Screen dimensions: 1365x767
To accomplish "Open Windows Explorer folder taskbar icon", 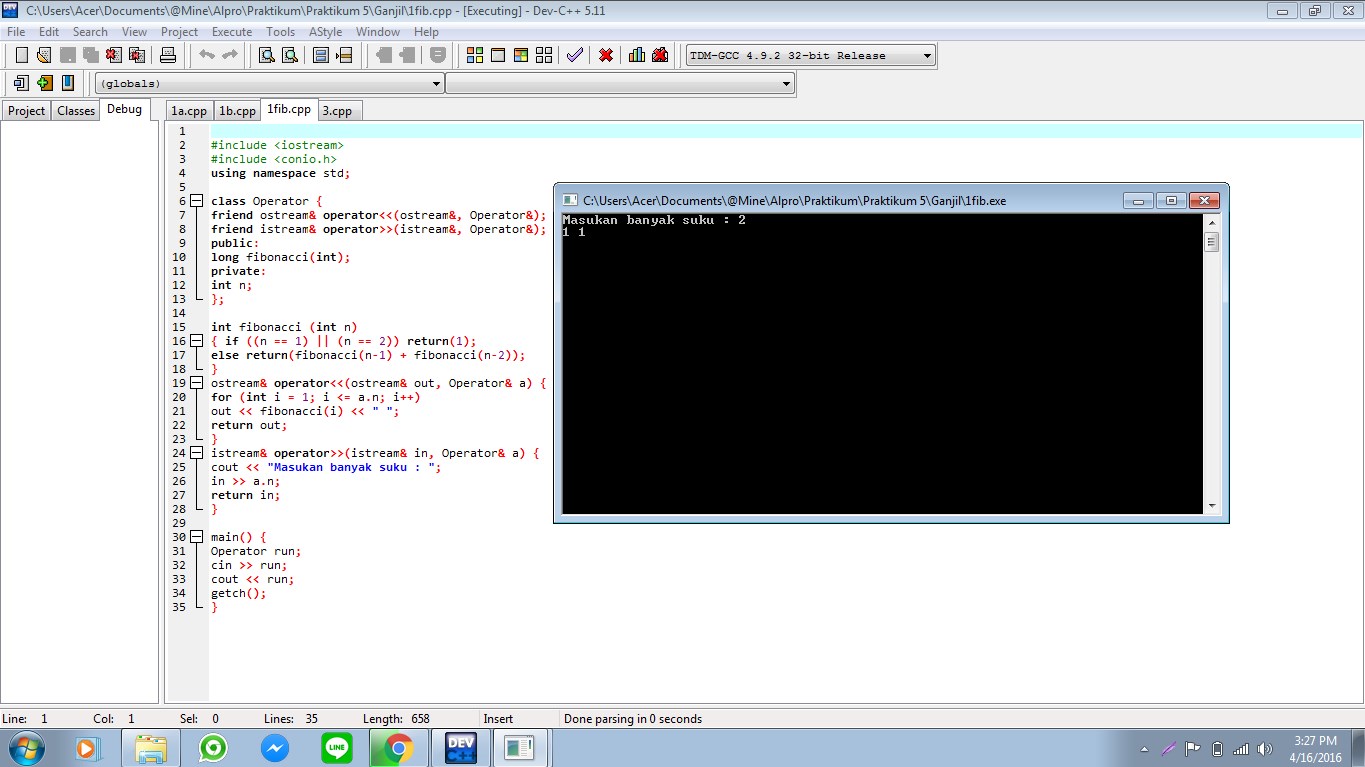I will (151, 748).
